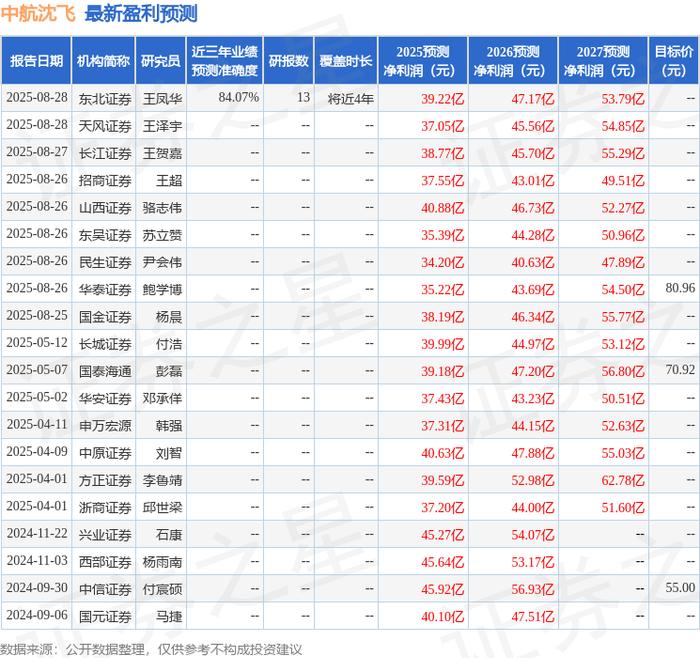Click 40.88亿 forecast value
Image resolution: width=700 pixels, height=658 pixels.
(x=442, y=208)
